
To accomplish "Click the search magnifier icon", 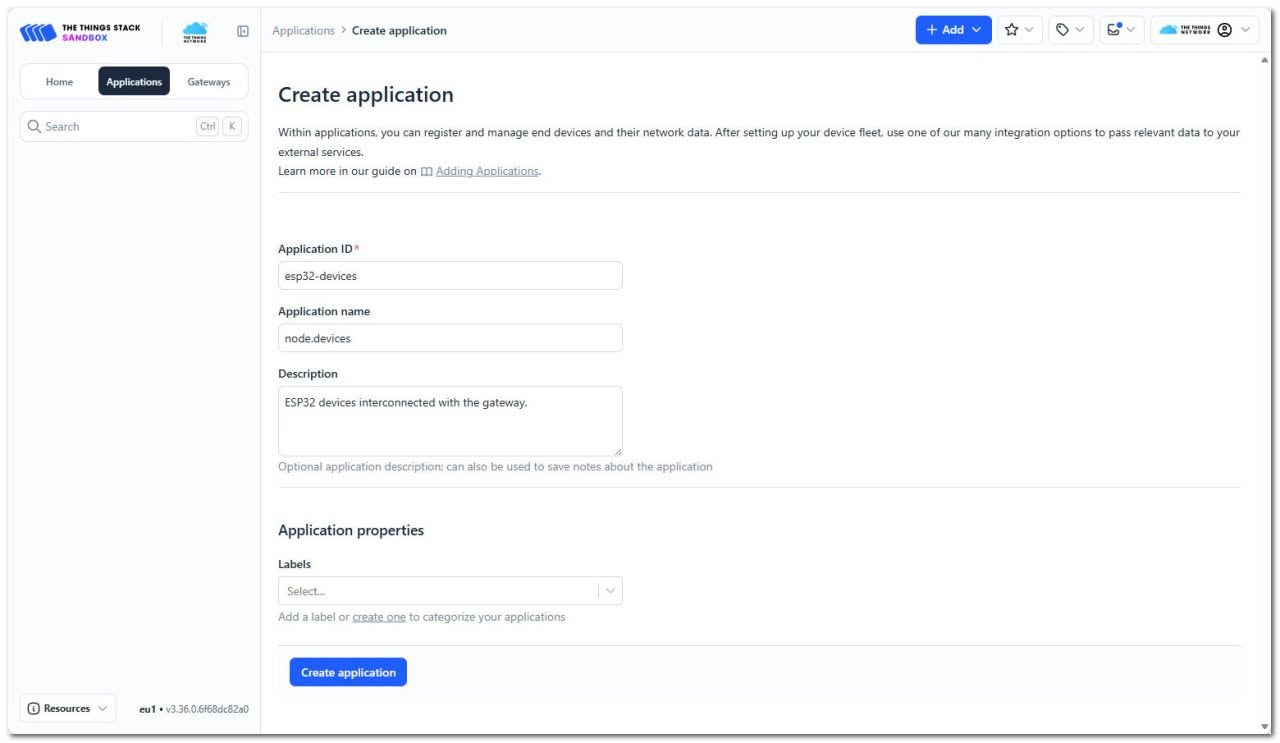I will pyautogui.click(x=35, y=127).
